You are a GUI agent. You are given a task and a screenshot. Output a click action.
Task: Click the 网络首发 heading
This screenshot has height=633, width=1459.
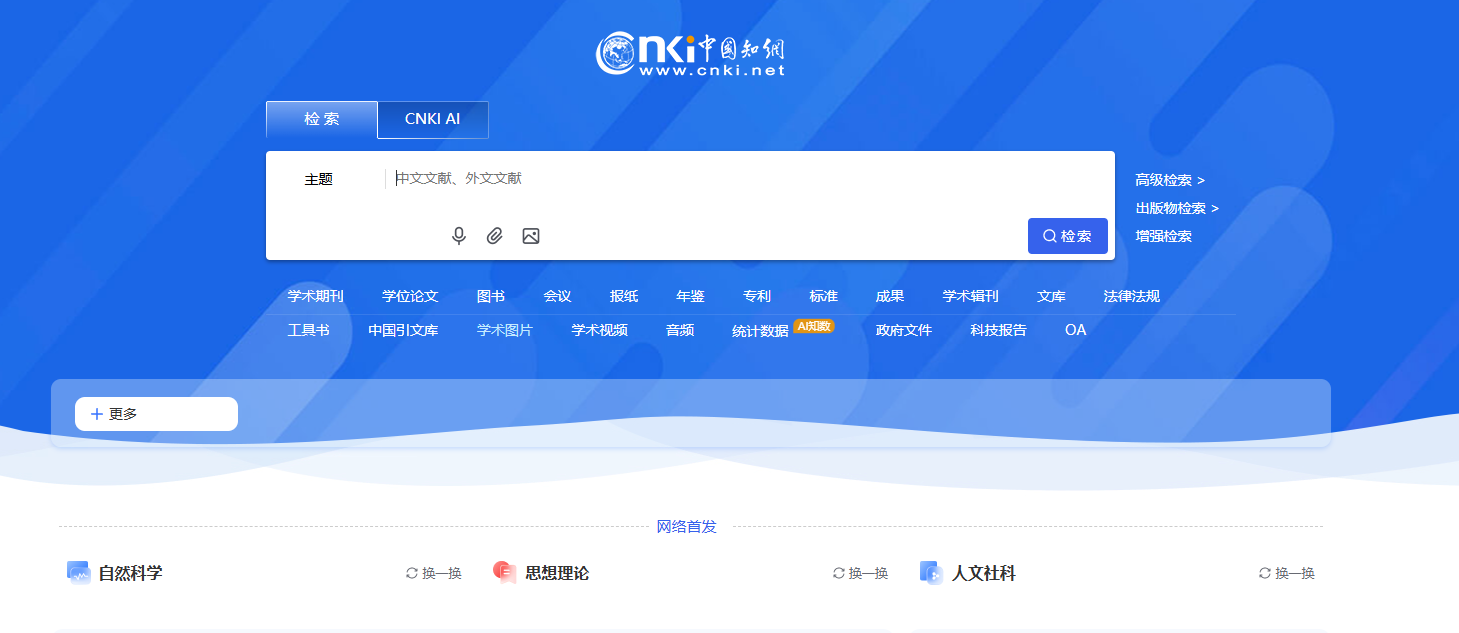[687, 526]
